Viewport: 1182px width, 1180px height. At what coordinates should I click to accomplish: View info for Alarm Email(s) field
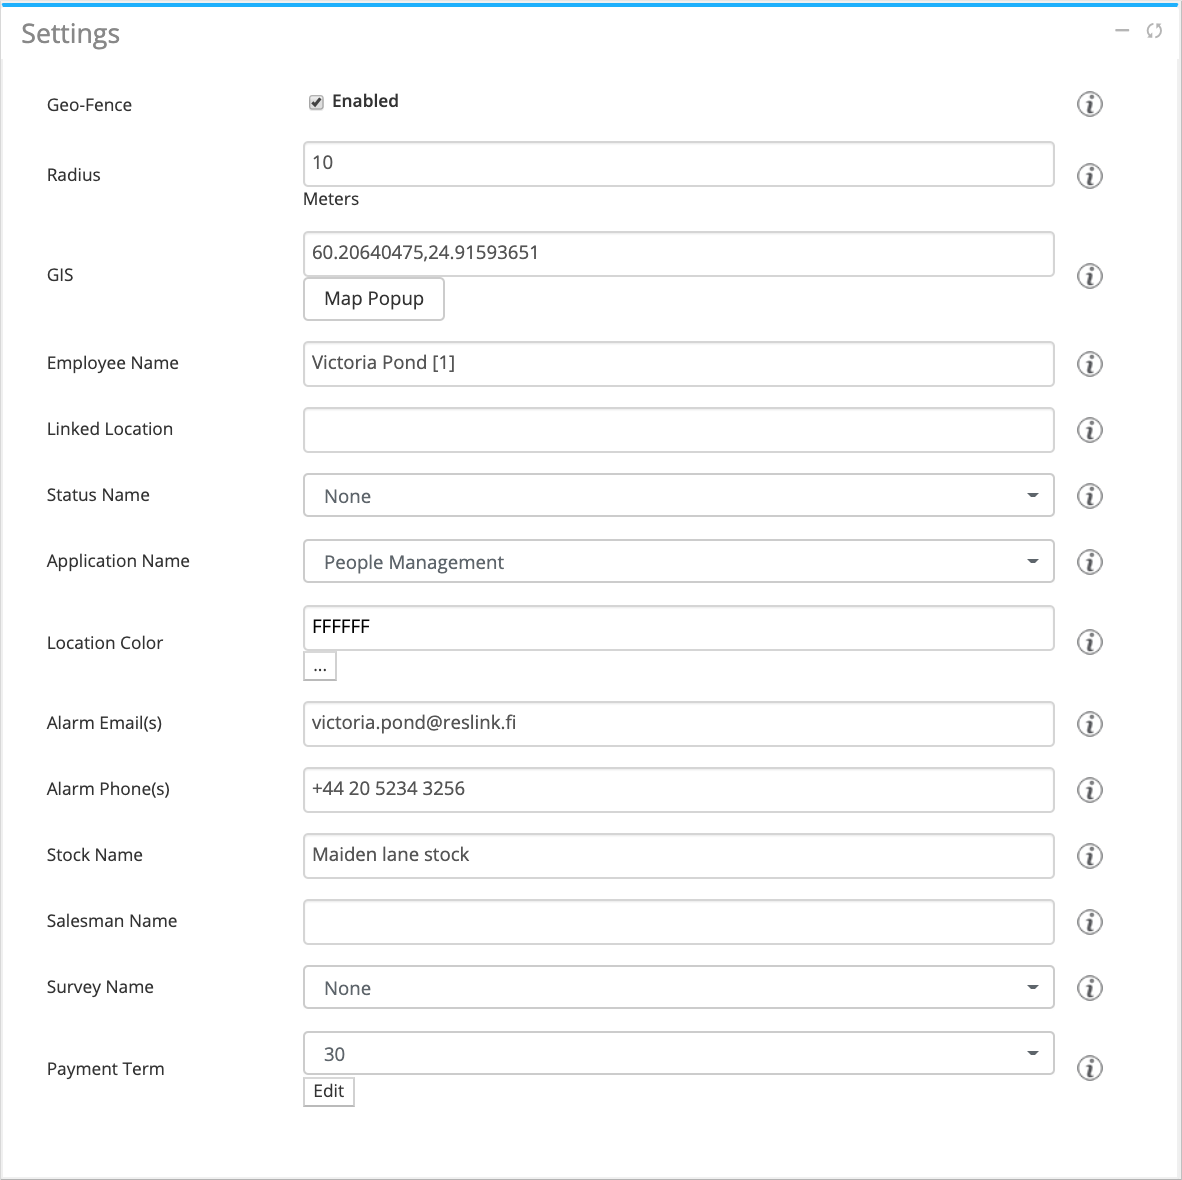tap(1089, 724)
